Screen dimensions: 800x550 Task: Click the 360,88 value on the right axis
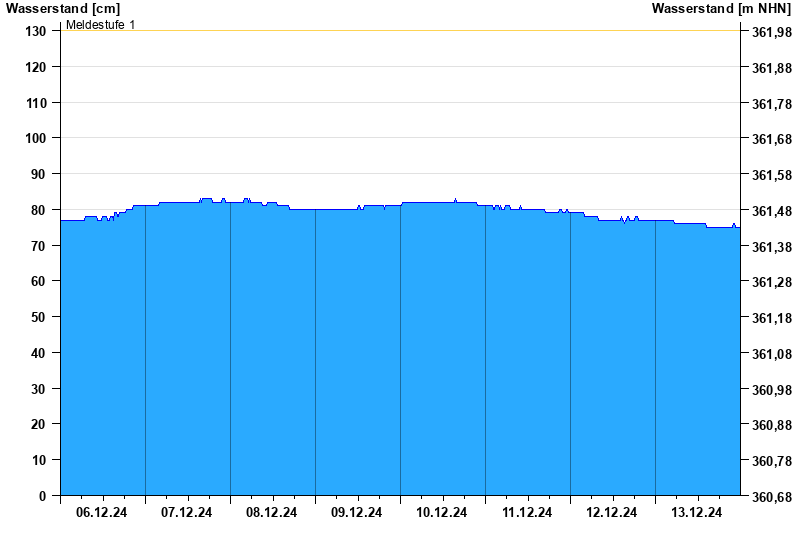[772, 425]
